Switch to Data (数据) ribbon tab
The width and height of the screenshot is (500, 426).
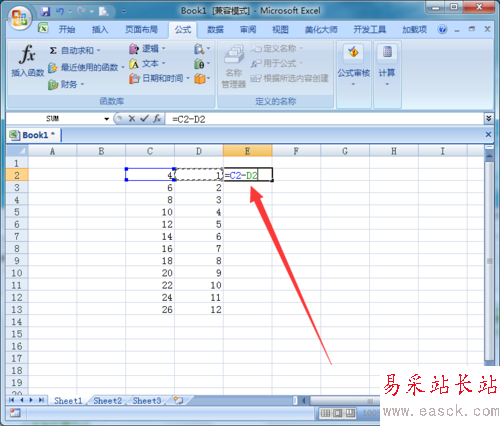(215, 30)
